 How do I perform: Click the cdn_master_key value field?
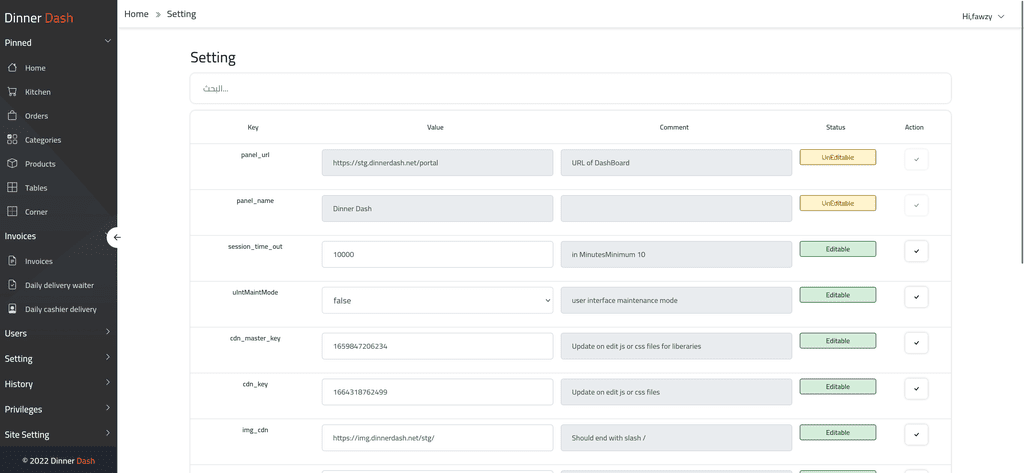[438, 346]
